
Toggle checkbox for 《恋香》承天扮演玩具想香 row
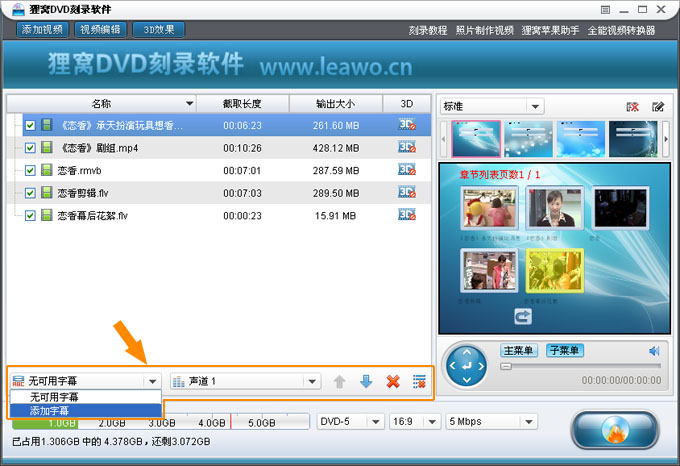[x=30, y=126]
